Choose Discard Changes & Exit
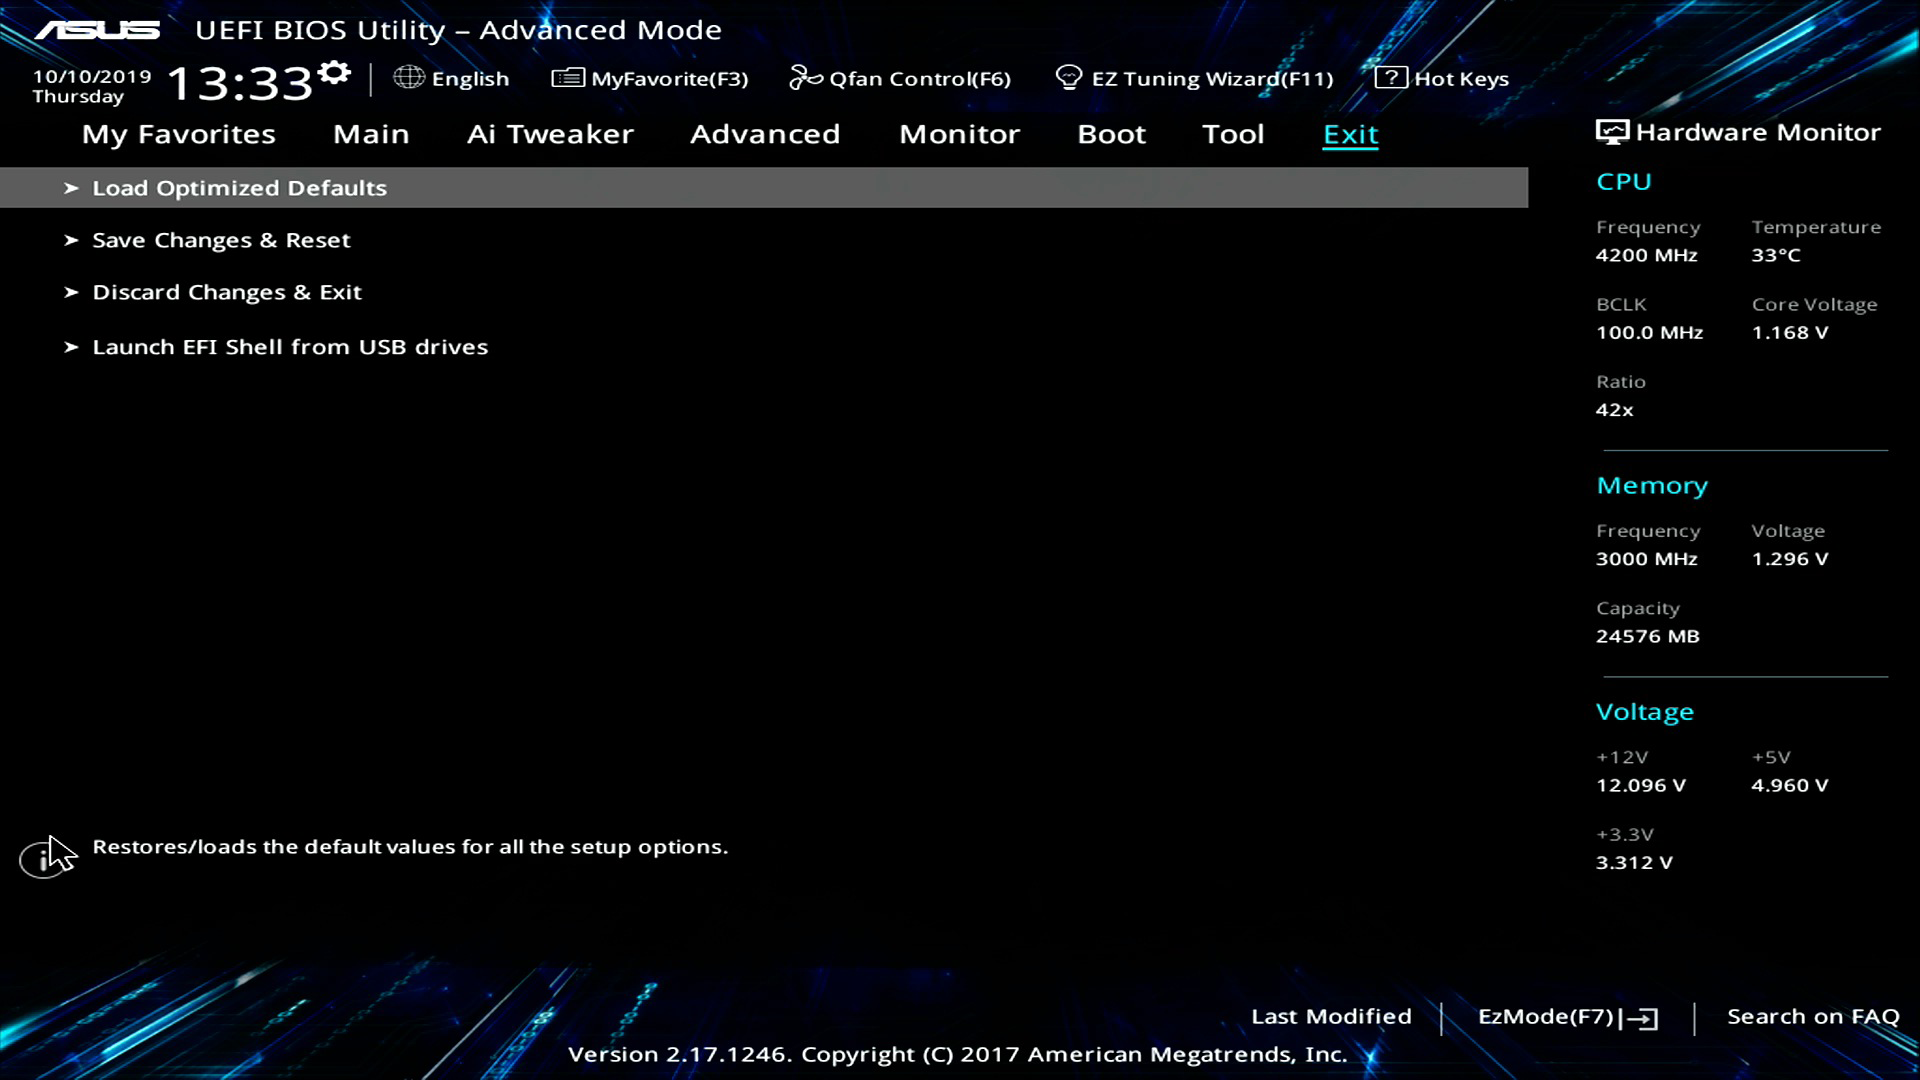Image resolution: width=1920 pixels, height=1080 pixels. [x=227, y=292]
